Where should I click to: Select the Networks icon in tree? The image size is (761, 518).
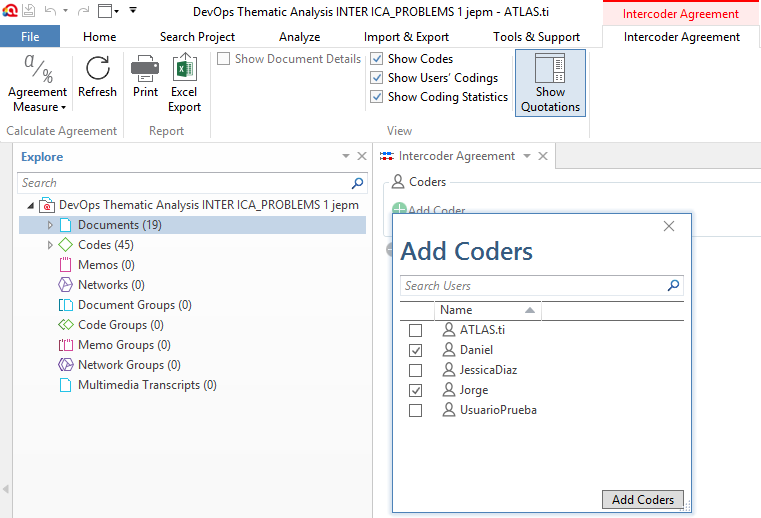(66, 285)
